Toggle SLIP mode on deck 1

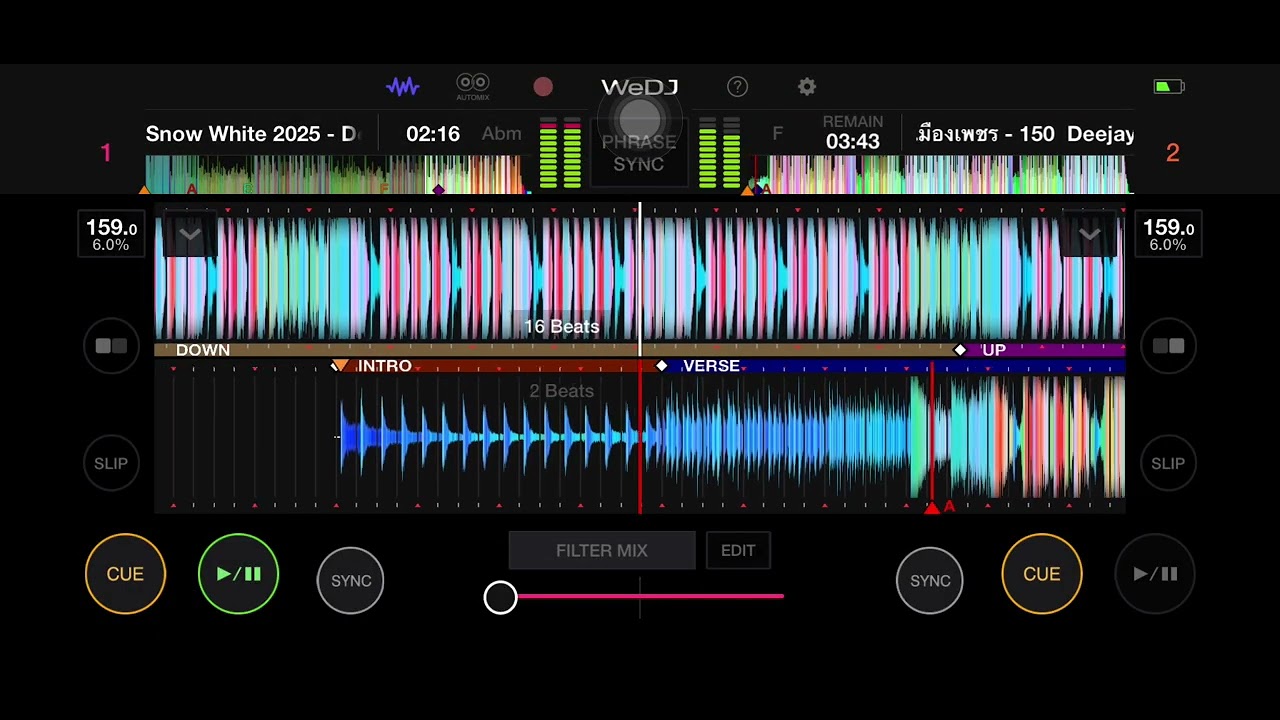(111, 463)
